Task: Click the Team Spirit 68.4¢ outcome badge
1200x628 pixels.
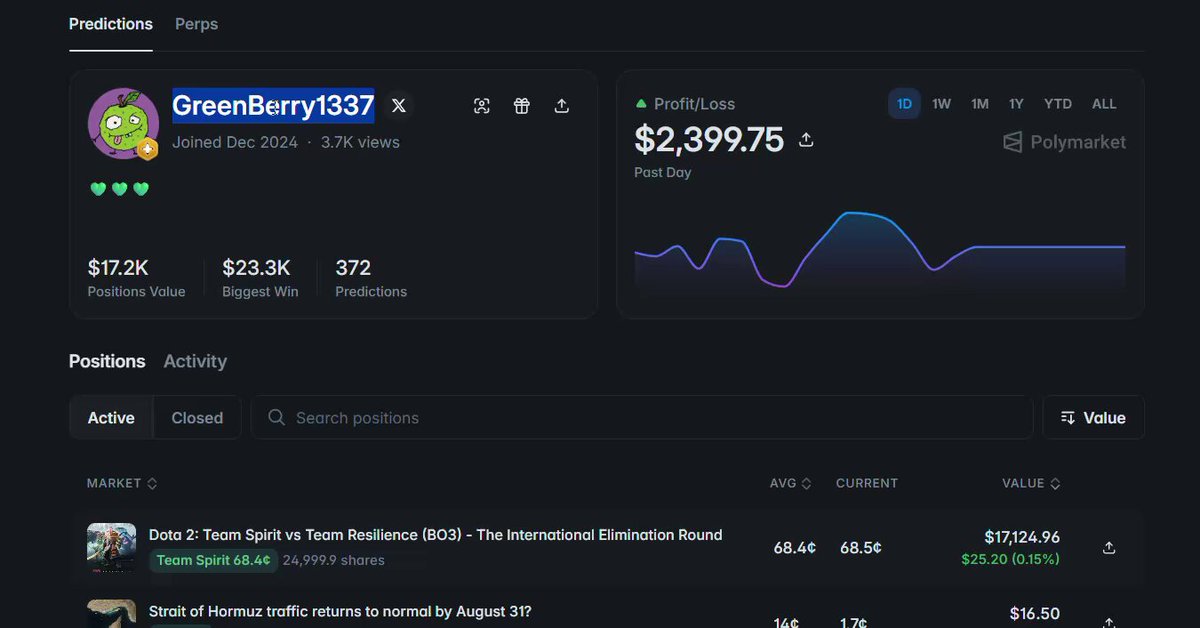Action: coord(213,560)
